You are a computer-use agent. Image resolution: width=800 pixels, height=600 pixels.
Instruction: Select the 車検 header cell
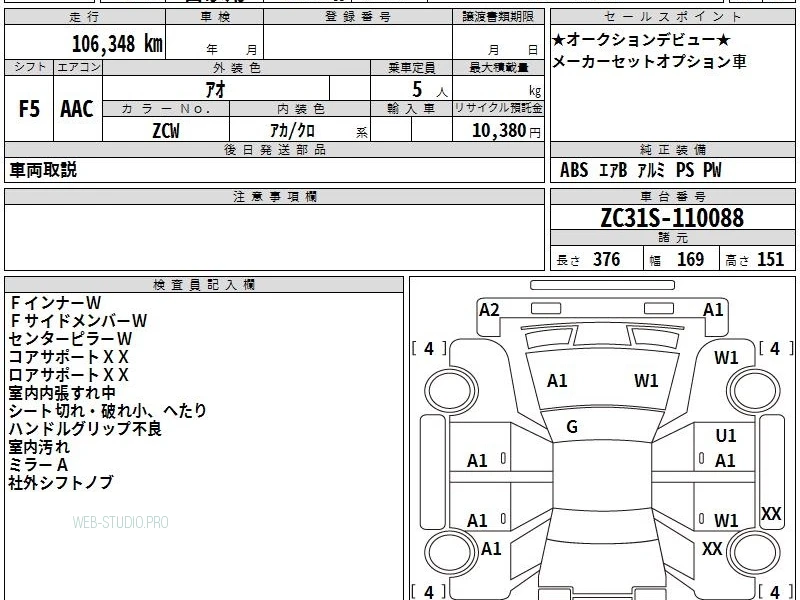click(x=214, y=17)
